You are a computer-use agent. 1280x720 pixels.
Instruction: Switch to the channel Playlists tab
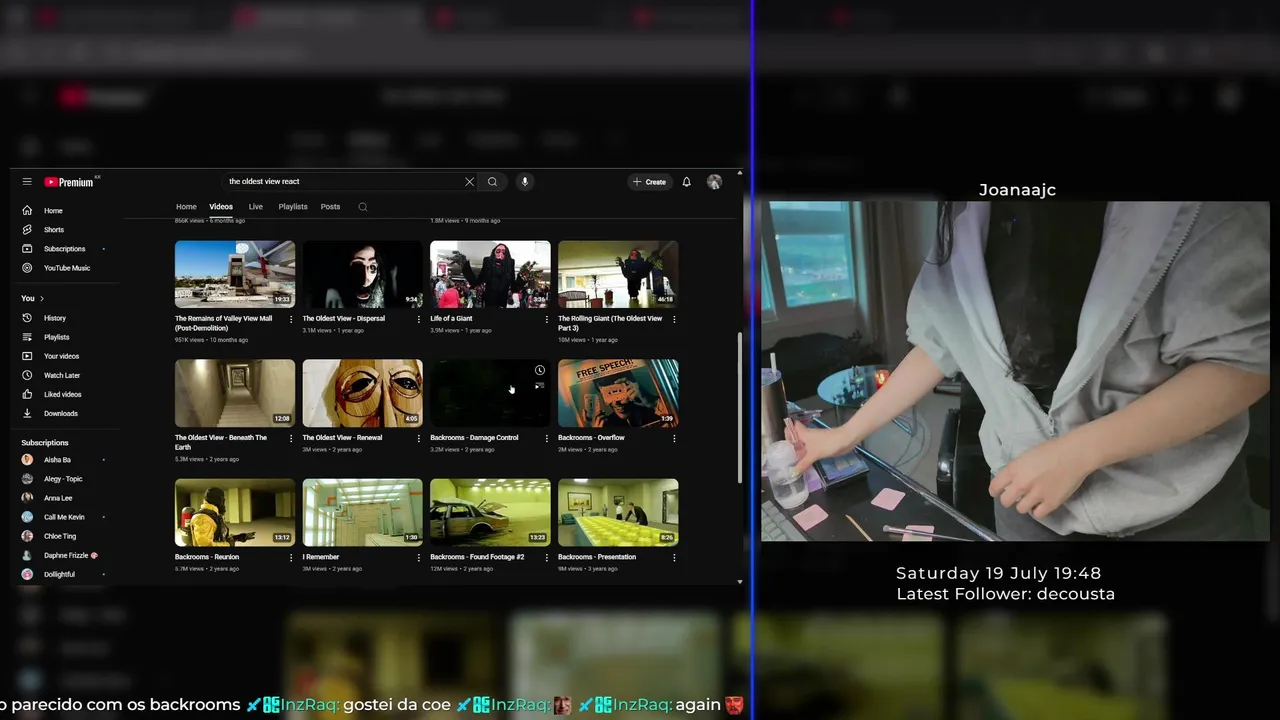tap(293, 207)
